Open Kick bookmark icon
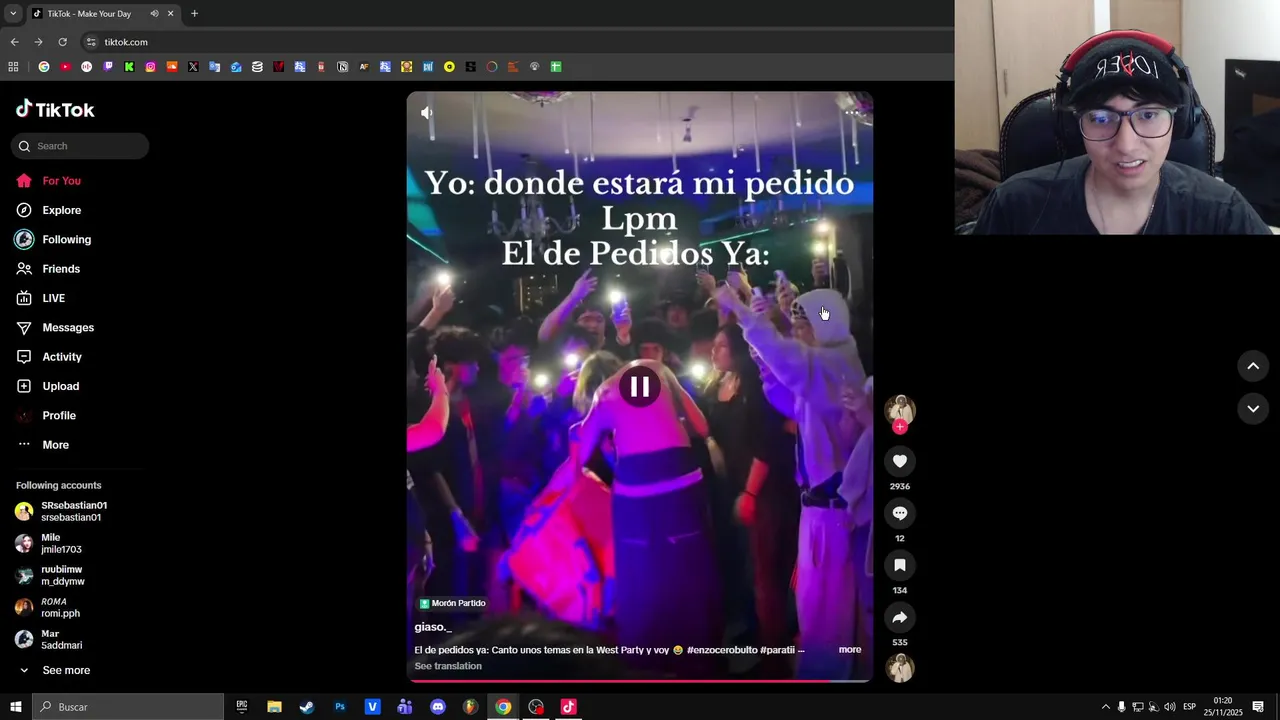Image resolution: width=1280 pixels, height=720 pixels. click(129, 67)
